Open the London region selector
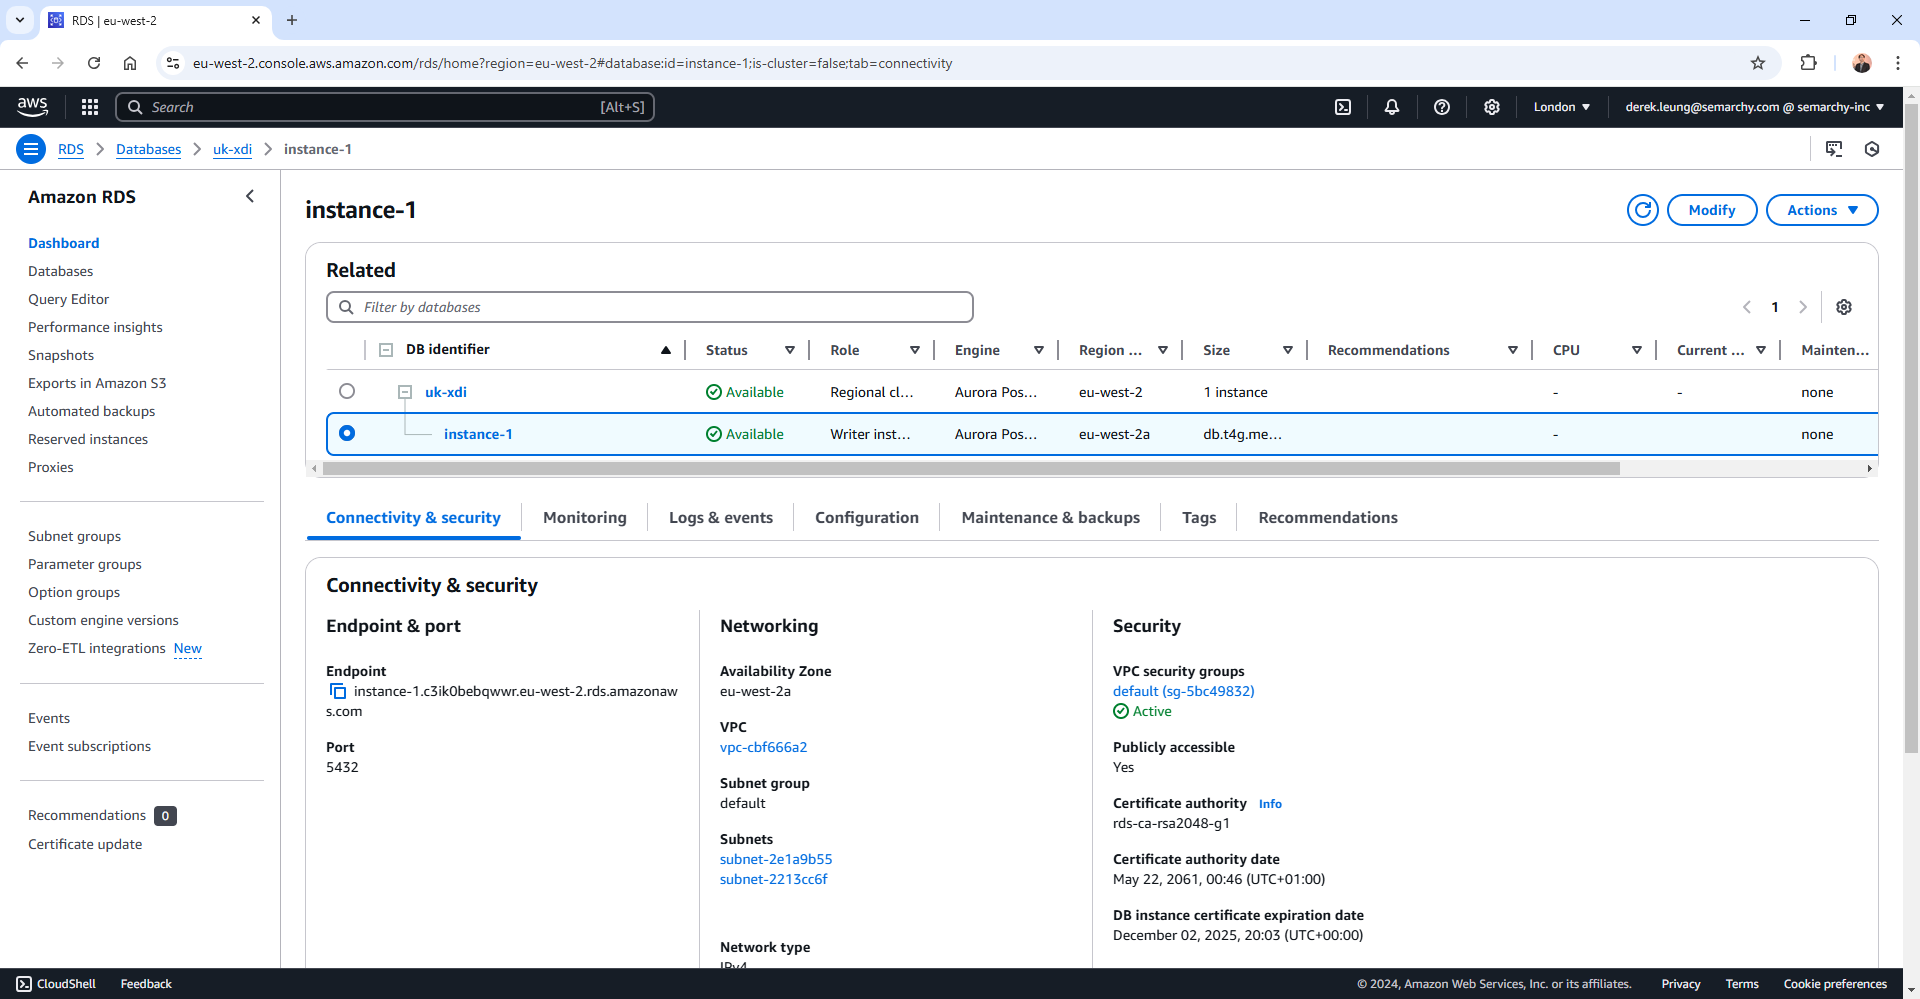 tap(1561, 107)
